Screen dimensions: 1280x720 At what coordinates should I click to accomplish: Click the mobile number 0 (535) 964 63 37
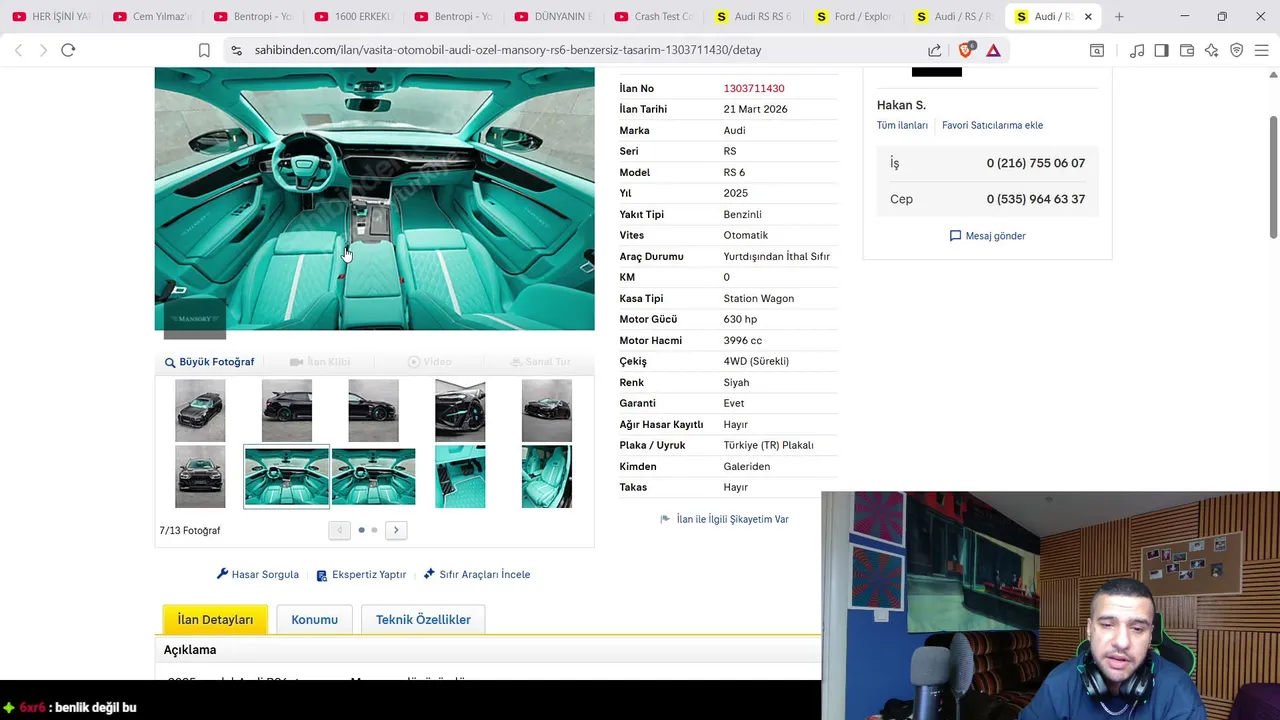[x=1035, y=199]
